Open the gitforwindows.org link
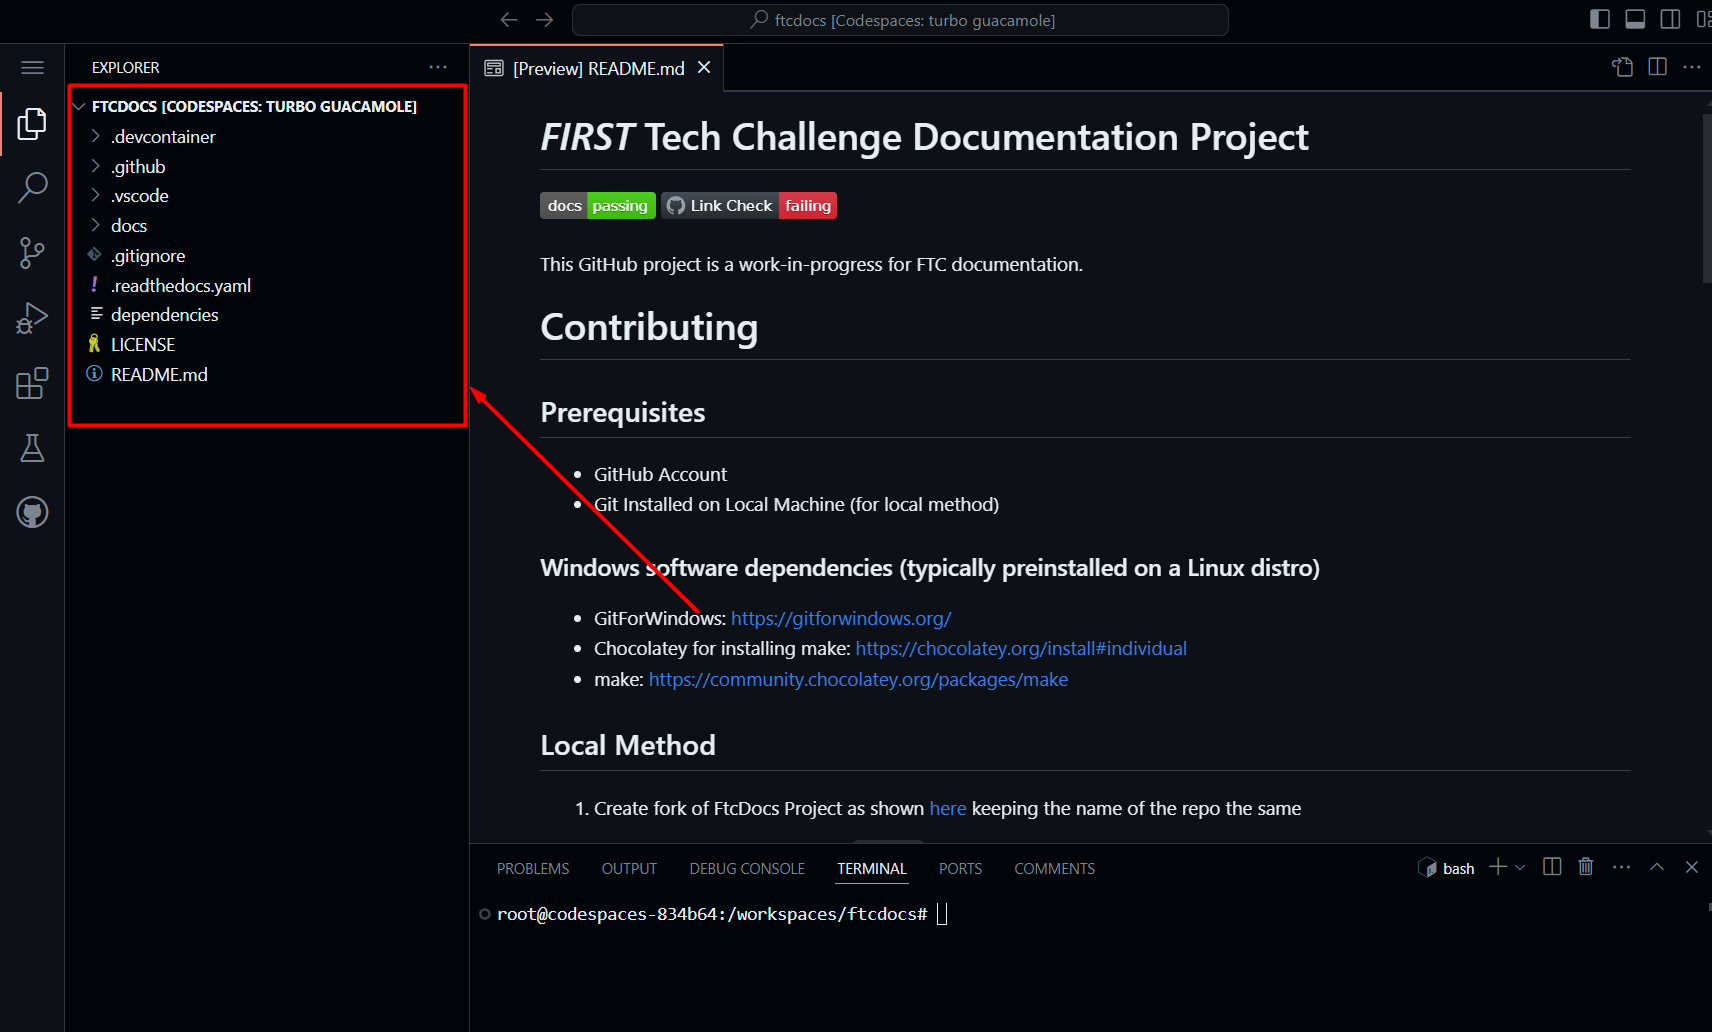This screenshot has width=1712, height=1032. (x=840, y=619)
